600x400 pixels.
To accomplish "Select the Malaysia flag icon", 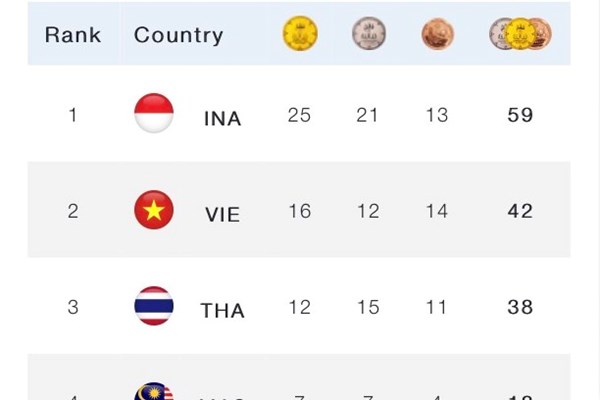I will pyautogui.click(x=154, y=393).
